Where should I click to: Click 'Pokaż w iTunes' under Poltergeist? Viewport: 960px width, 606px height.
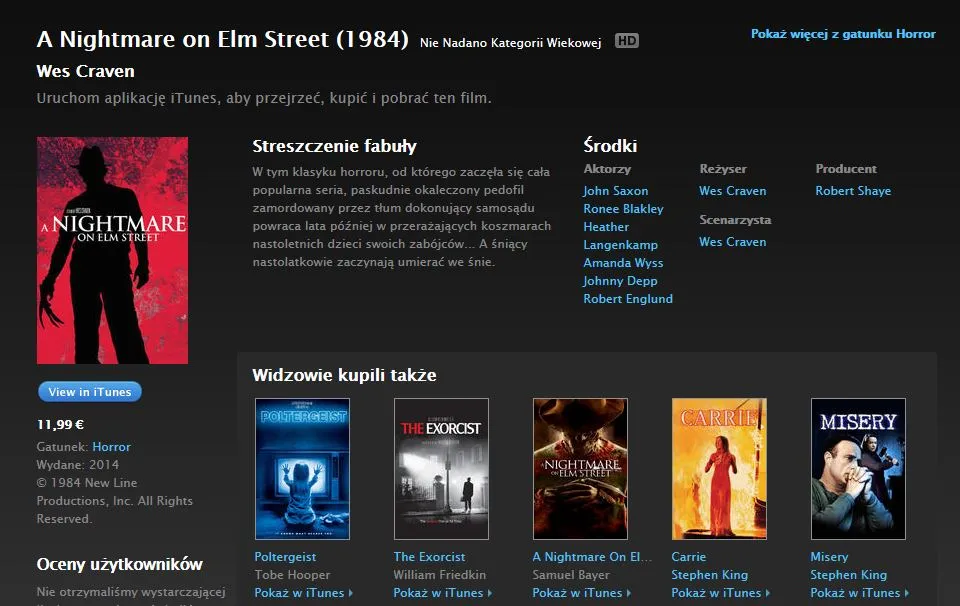coord(304,593)
